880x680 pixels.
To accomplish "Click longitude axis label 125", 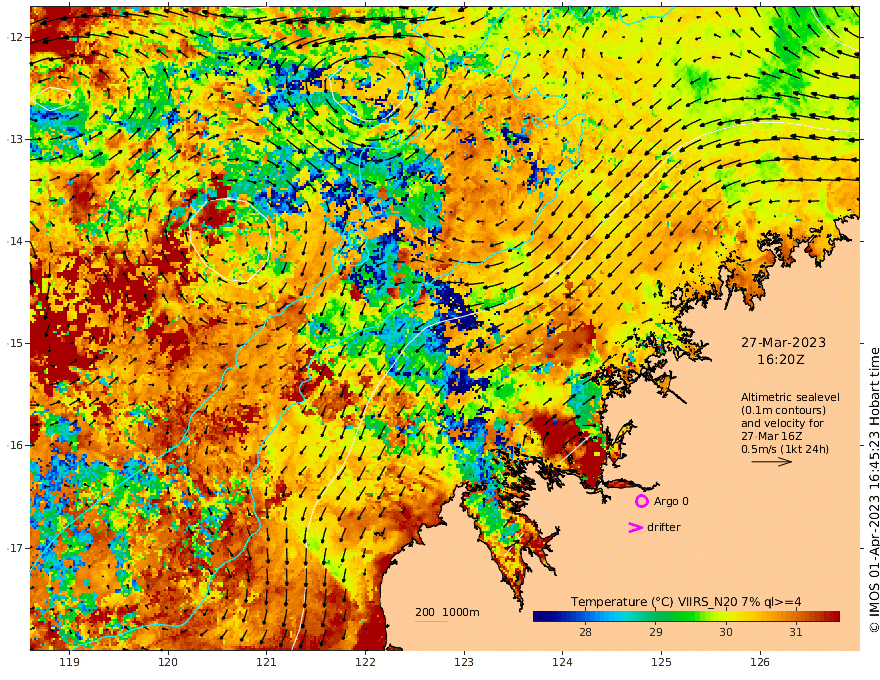I will click(x=661, y=662).
